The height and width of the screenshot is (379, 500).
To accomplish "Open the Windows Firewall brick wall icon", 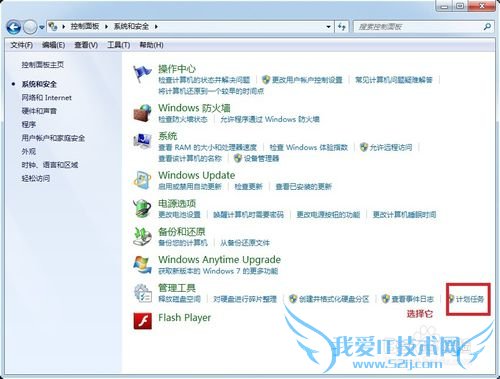I will [142, 113].
